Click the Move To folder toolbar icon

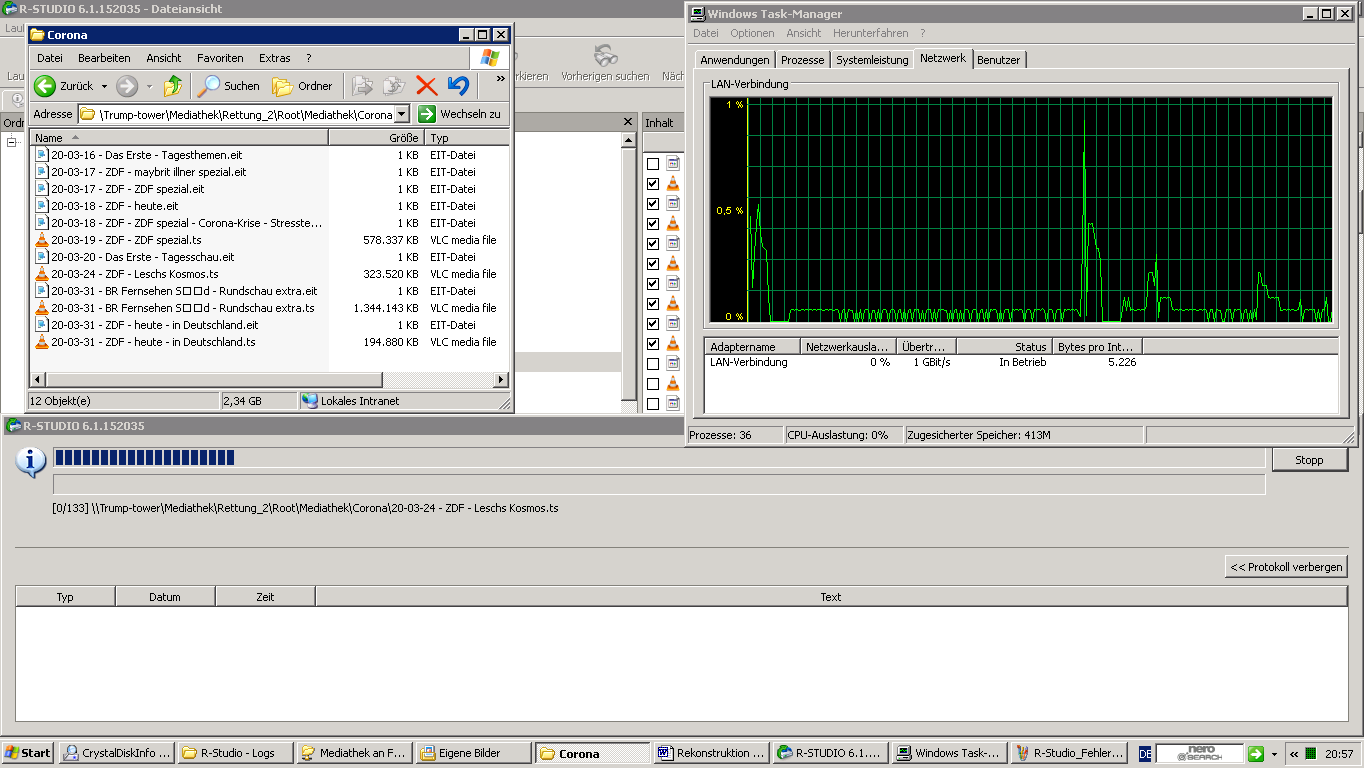tap(363, 86)
